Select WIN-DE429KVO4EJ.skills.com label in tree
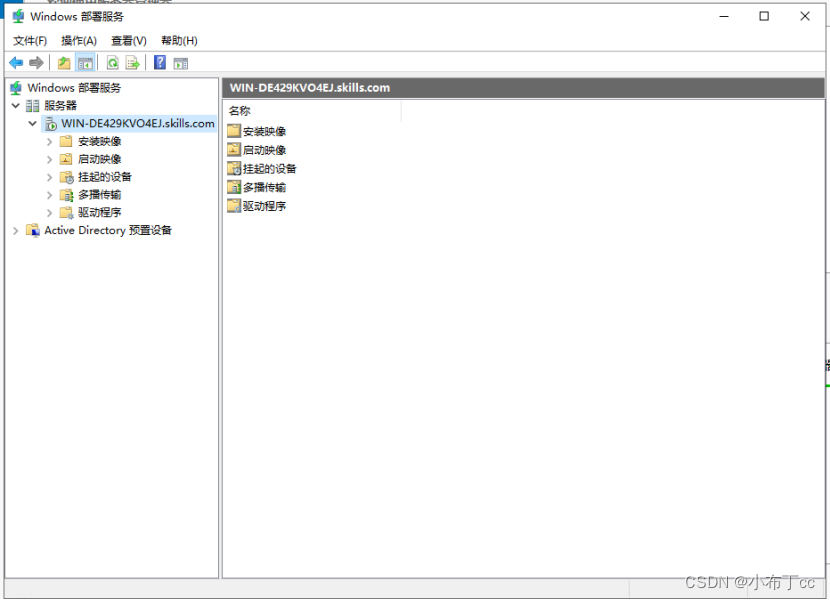The height and width of the screenshot is (600, 830). [138, 124]
